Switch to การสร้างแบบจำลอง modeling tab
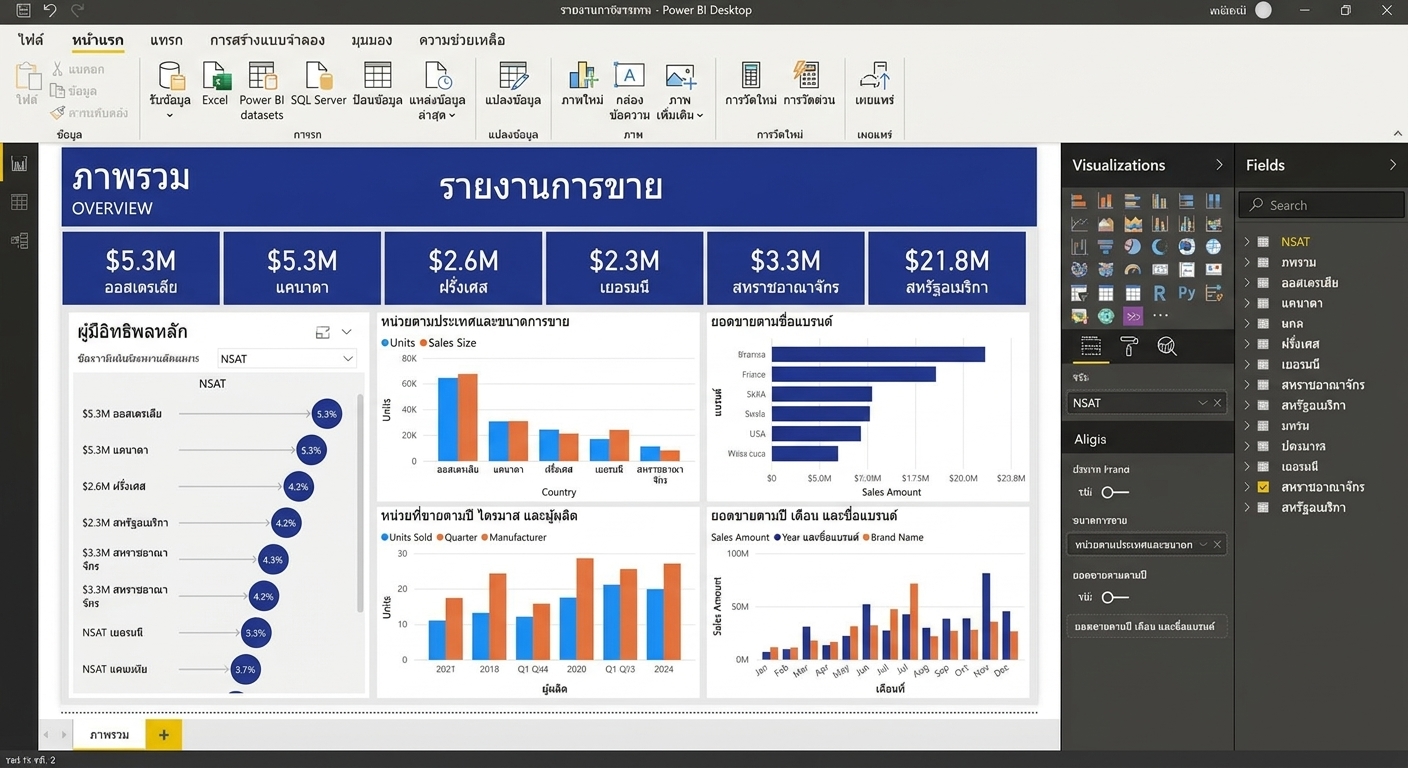 click(x=267, y=41)
